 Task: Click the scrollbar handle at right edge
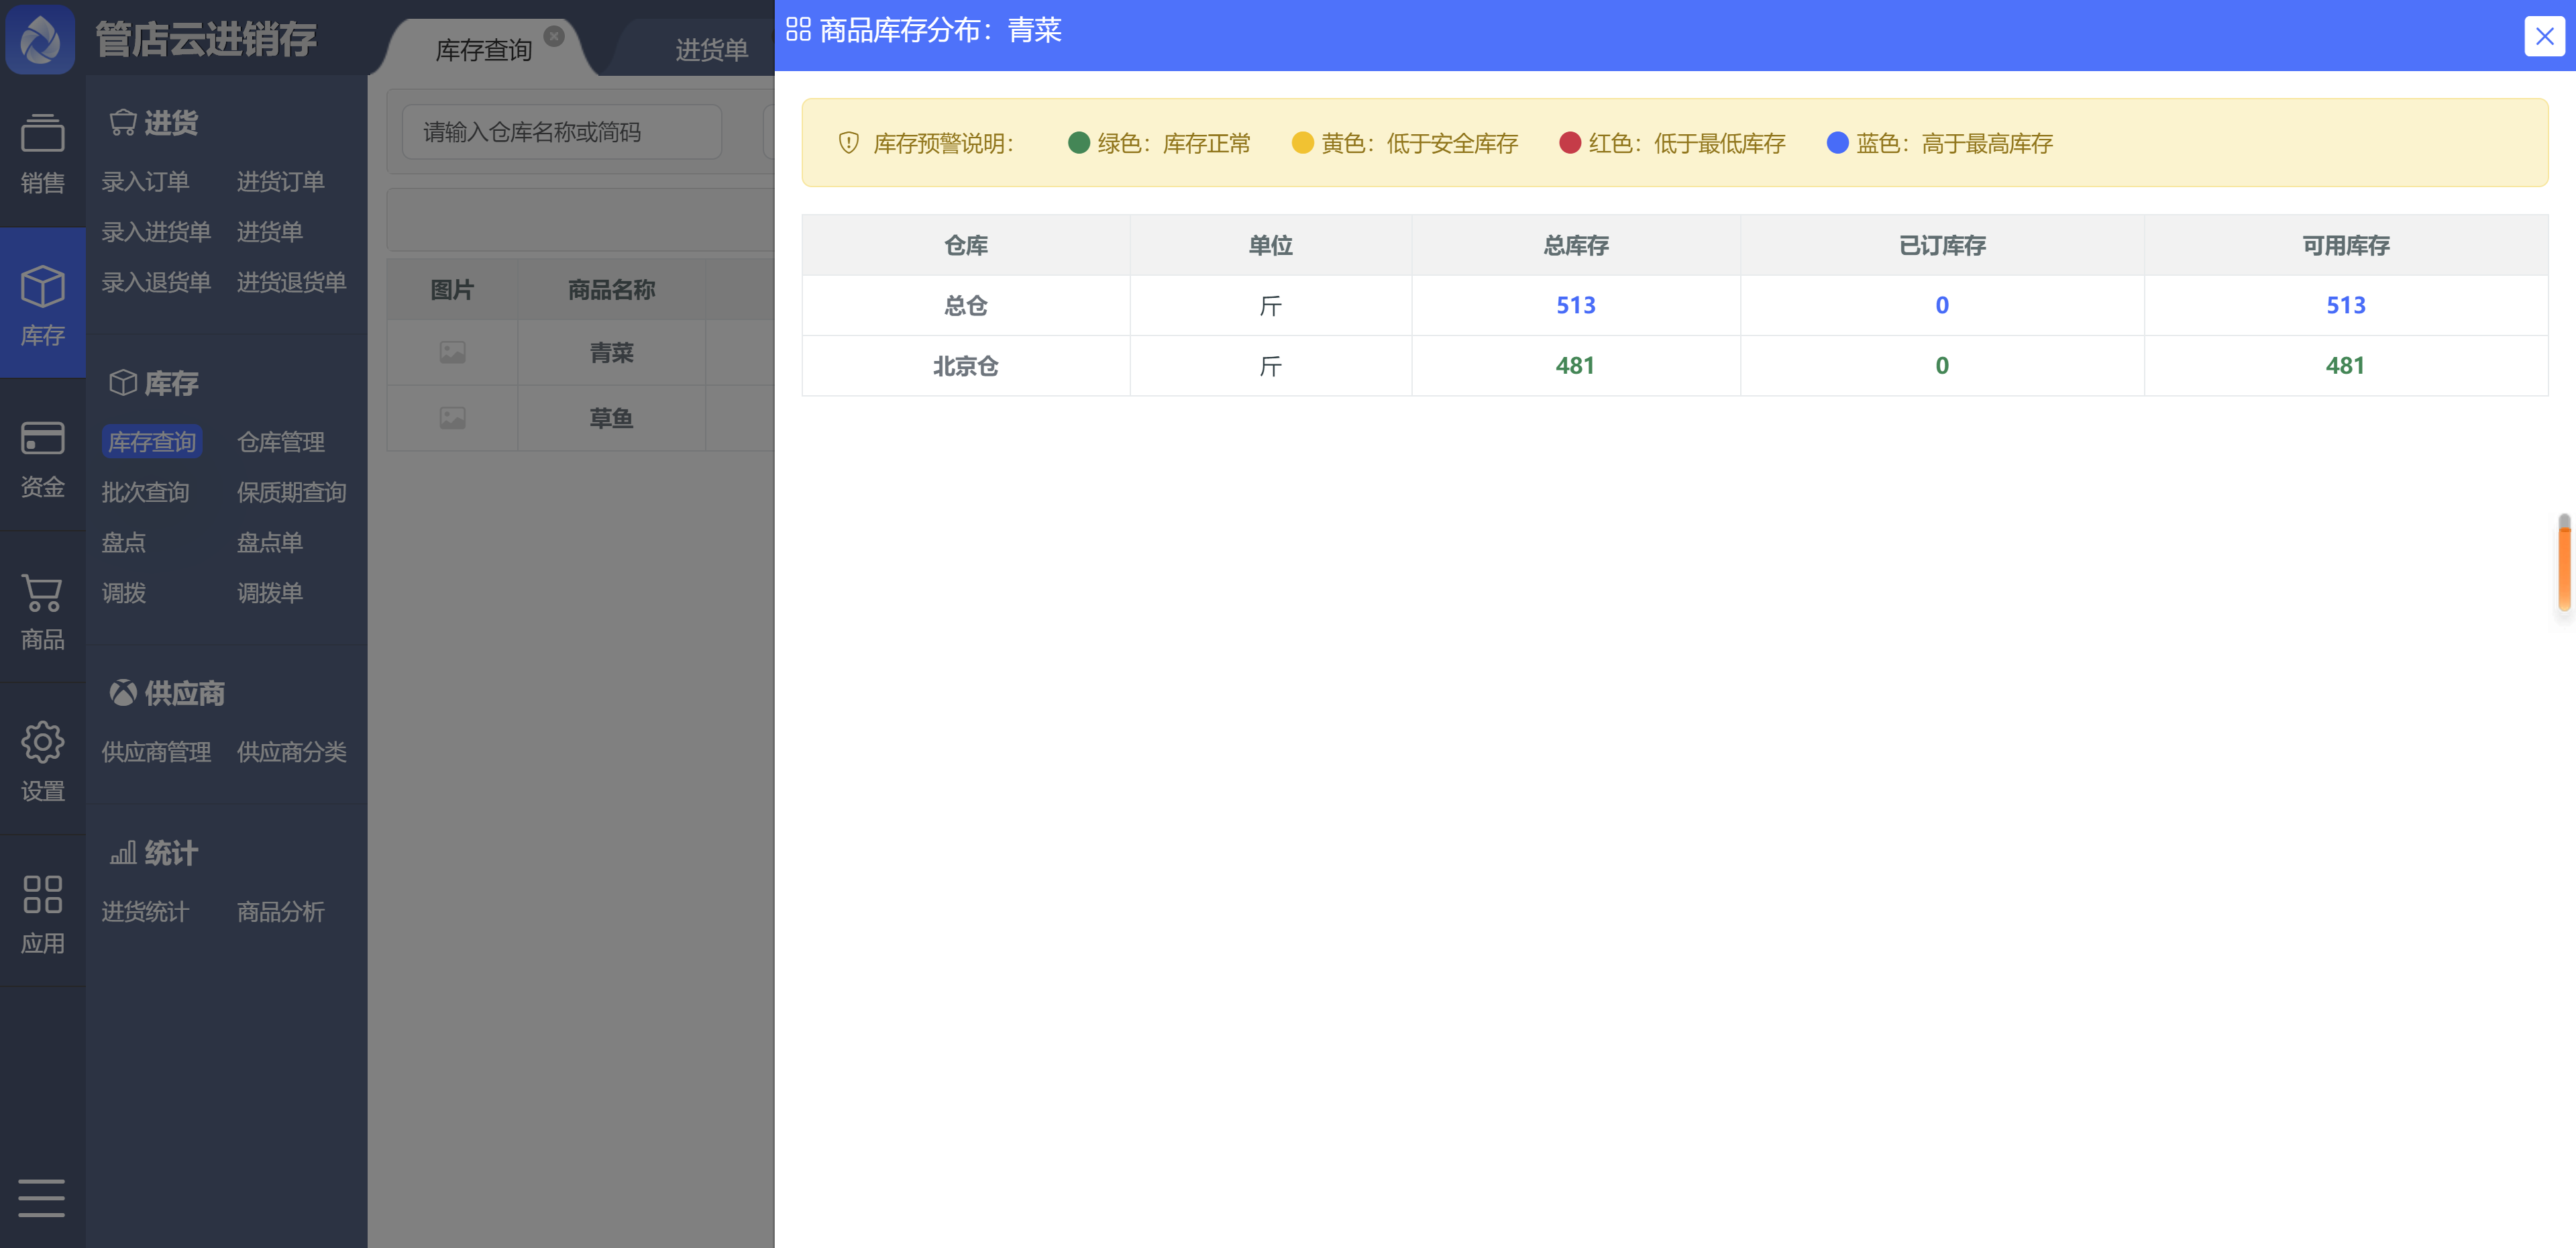click(x=2564, y=562)
